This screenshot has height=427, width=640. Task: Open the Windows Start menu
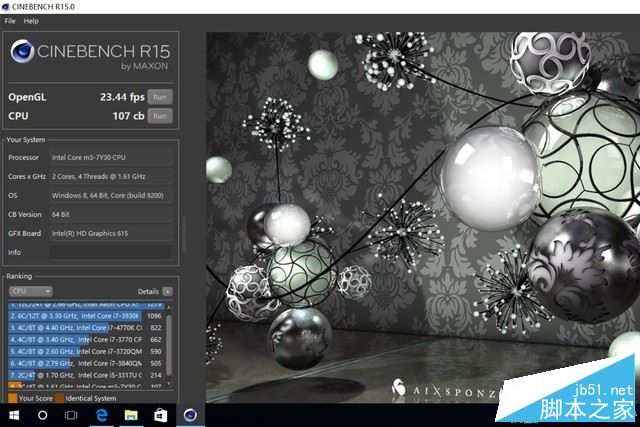click(x=14, y=414)
